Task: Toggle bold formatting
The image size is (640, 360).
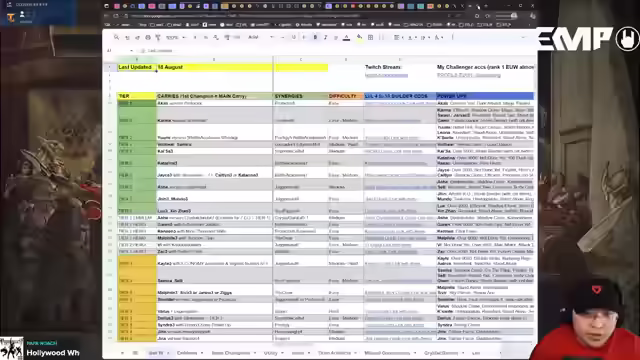Action: pos(315,37)
